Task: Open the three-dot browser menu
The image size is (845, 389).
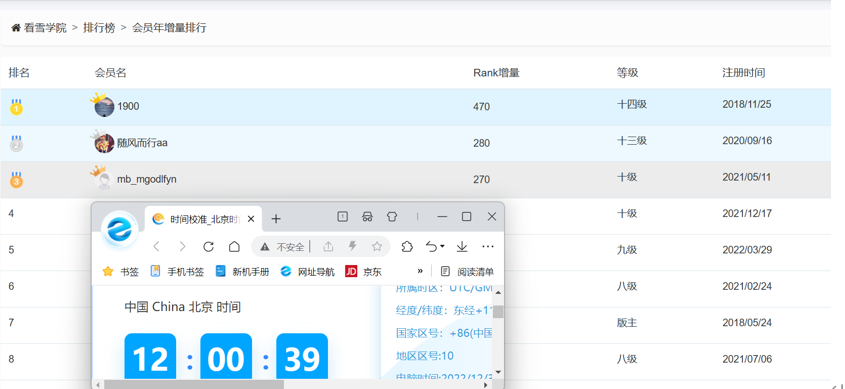Action: pyautogui.click(x=488, y=247)
